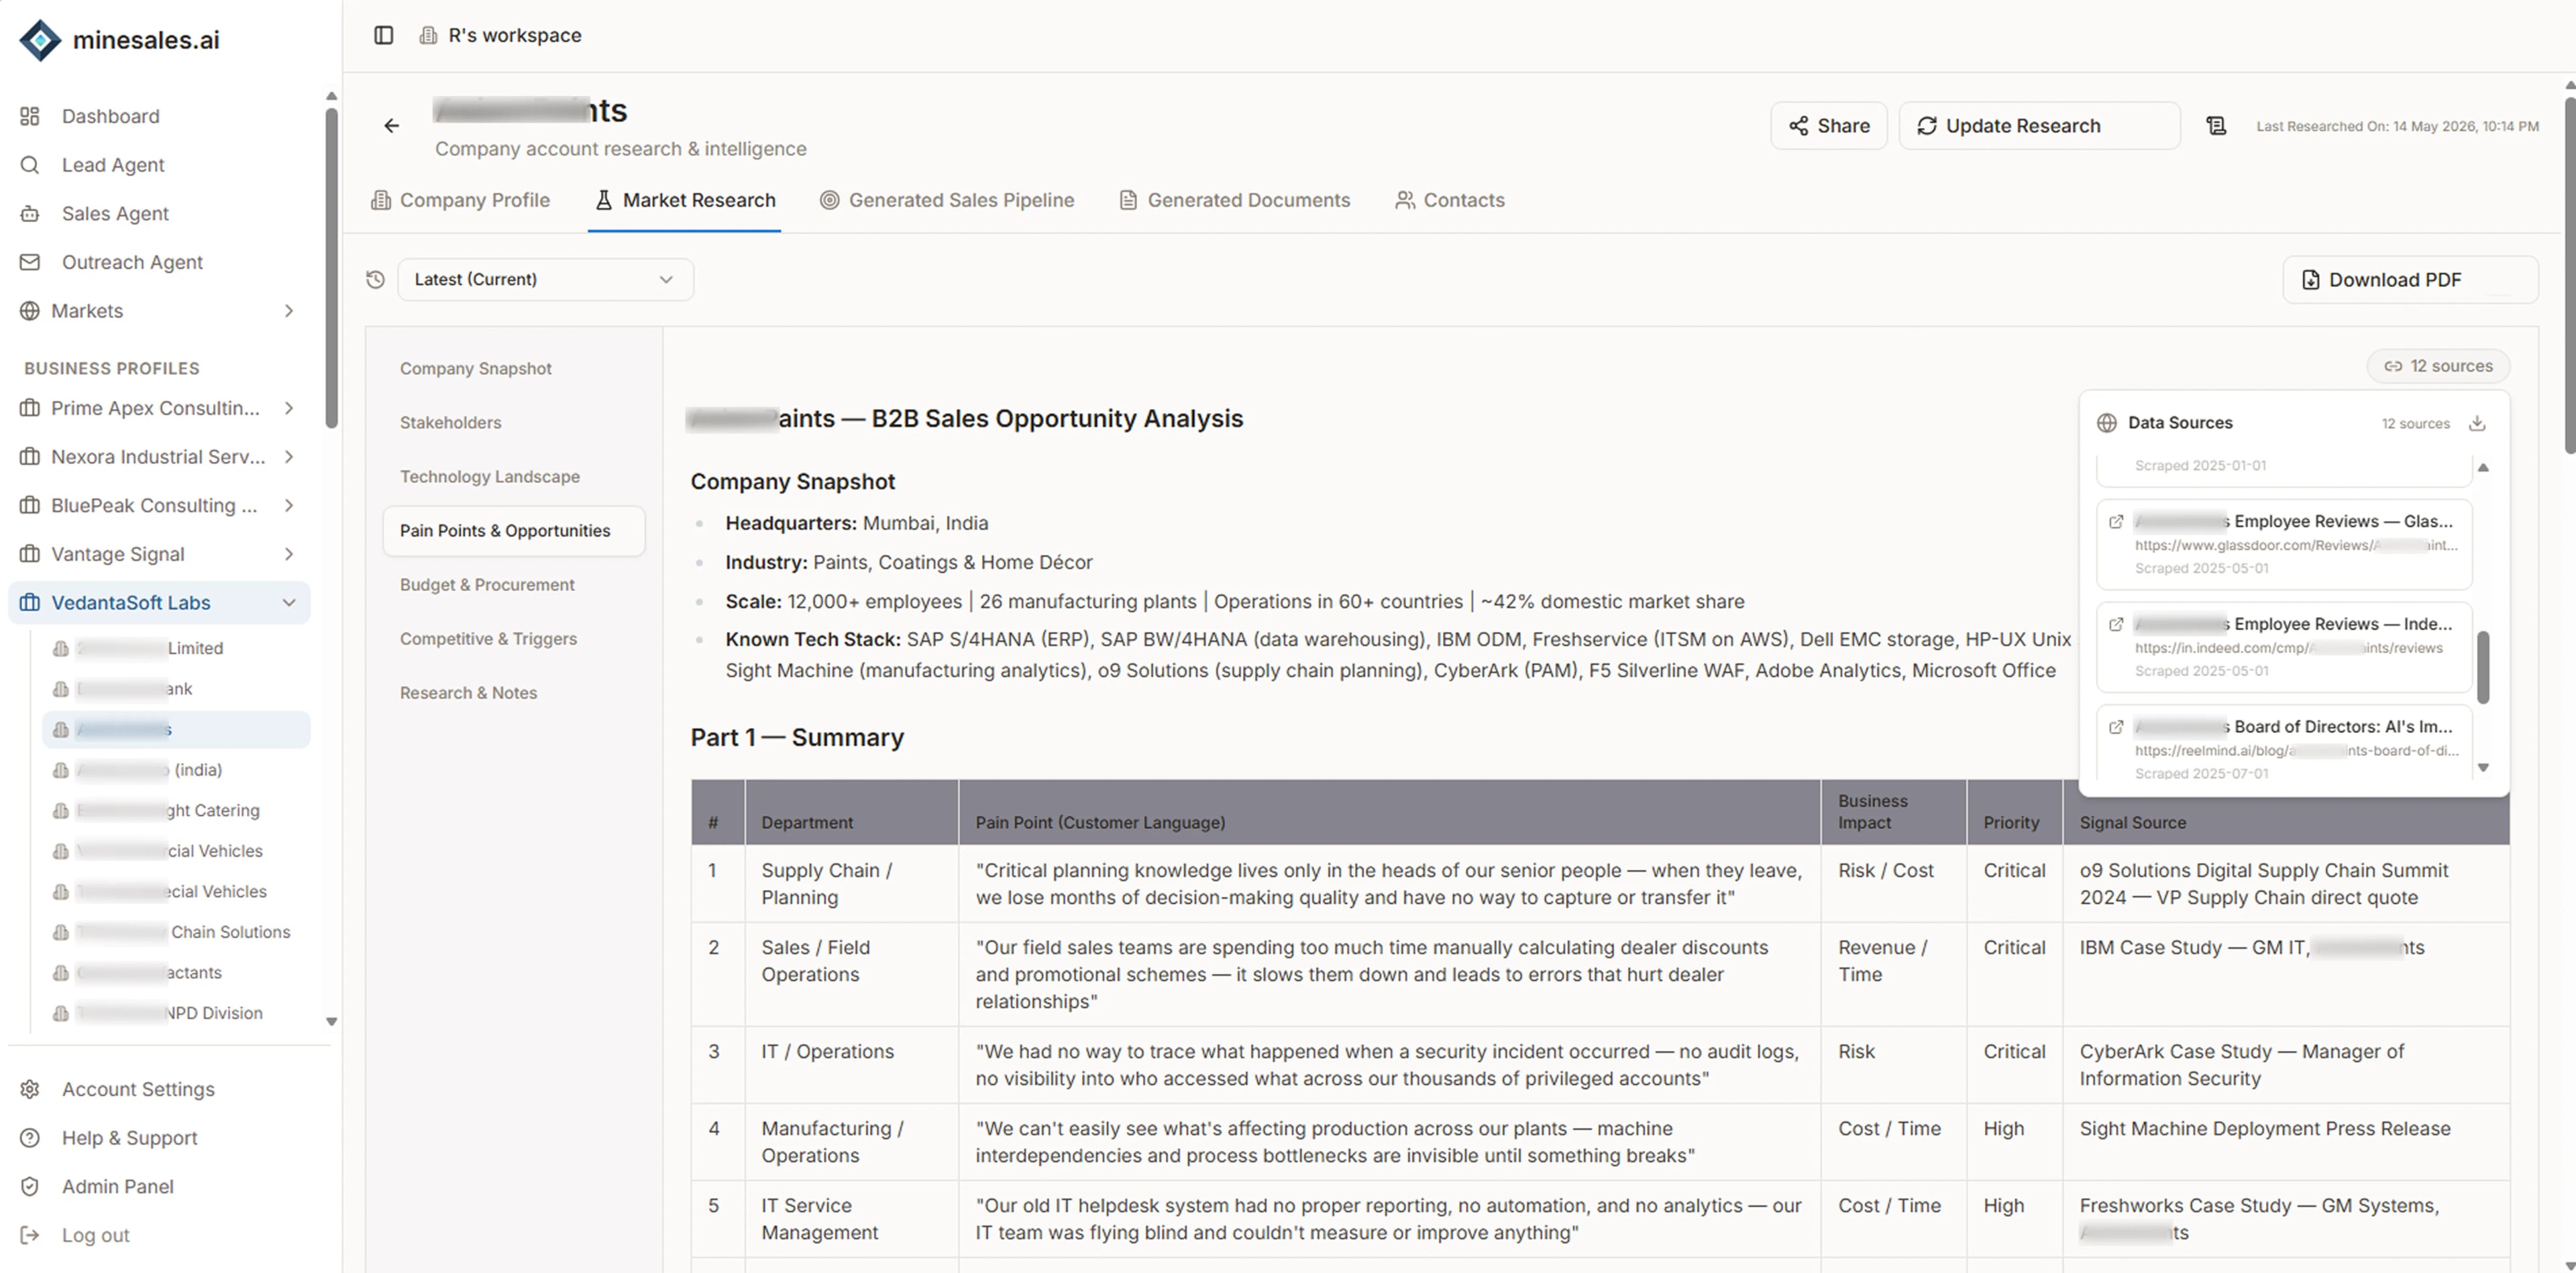The height and width of the screenshot is (1273, 2576).
Task: Select Company Snapshot in section list
Action: coord(476,369)
